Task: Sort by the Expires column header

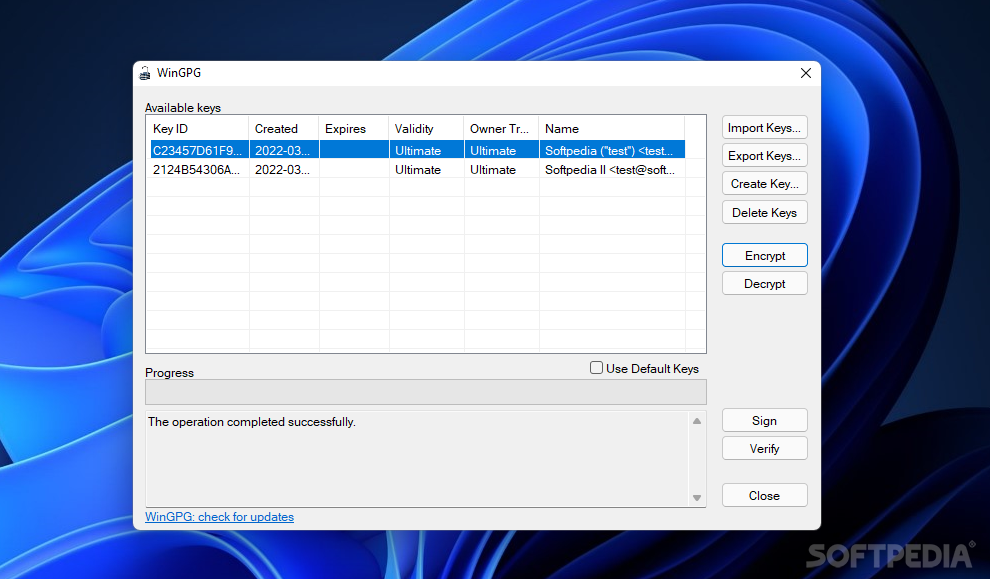Action: click(354, 128)
